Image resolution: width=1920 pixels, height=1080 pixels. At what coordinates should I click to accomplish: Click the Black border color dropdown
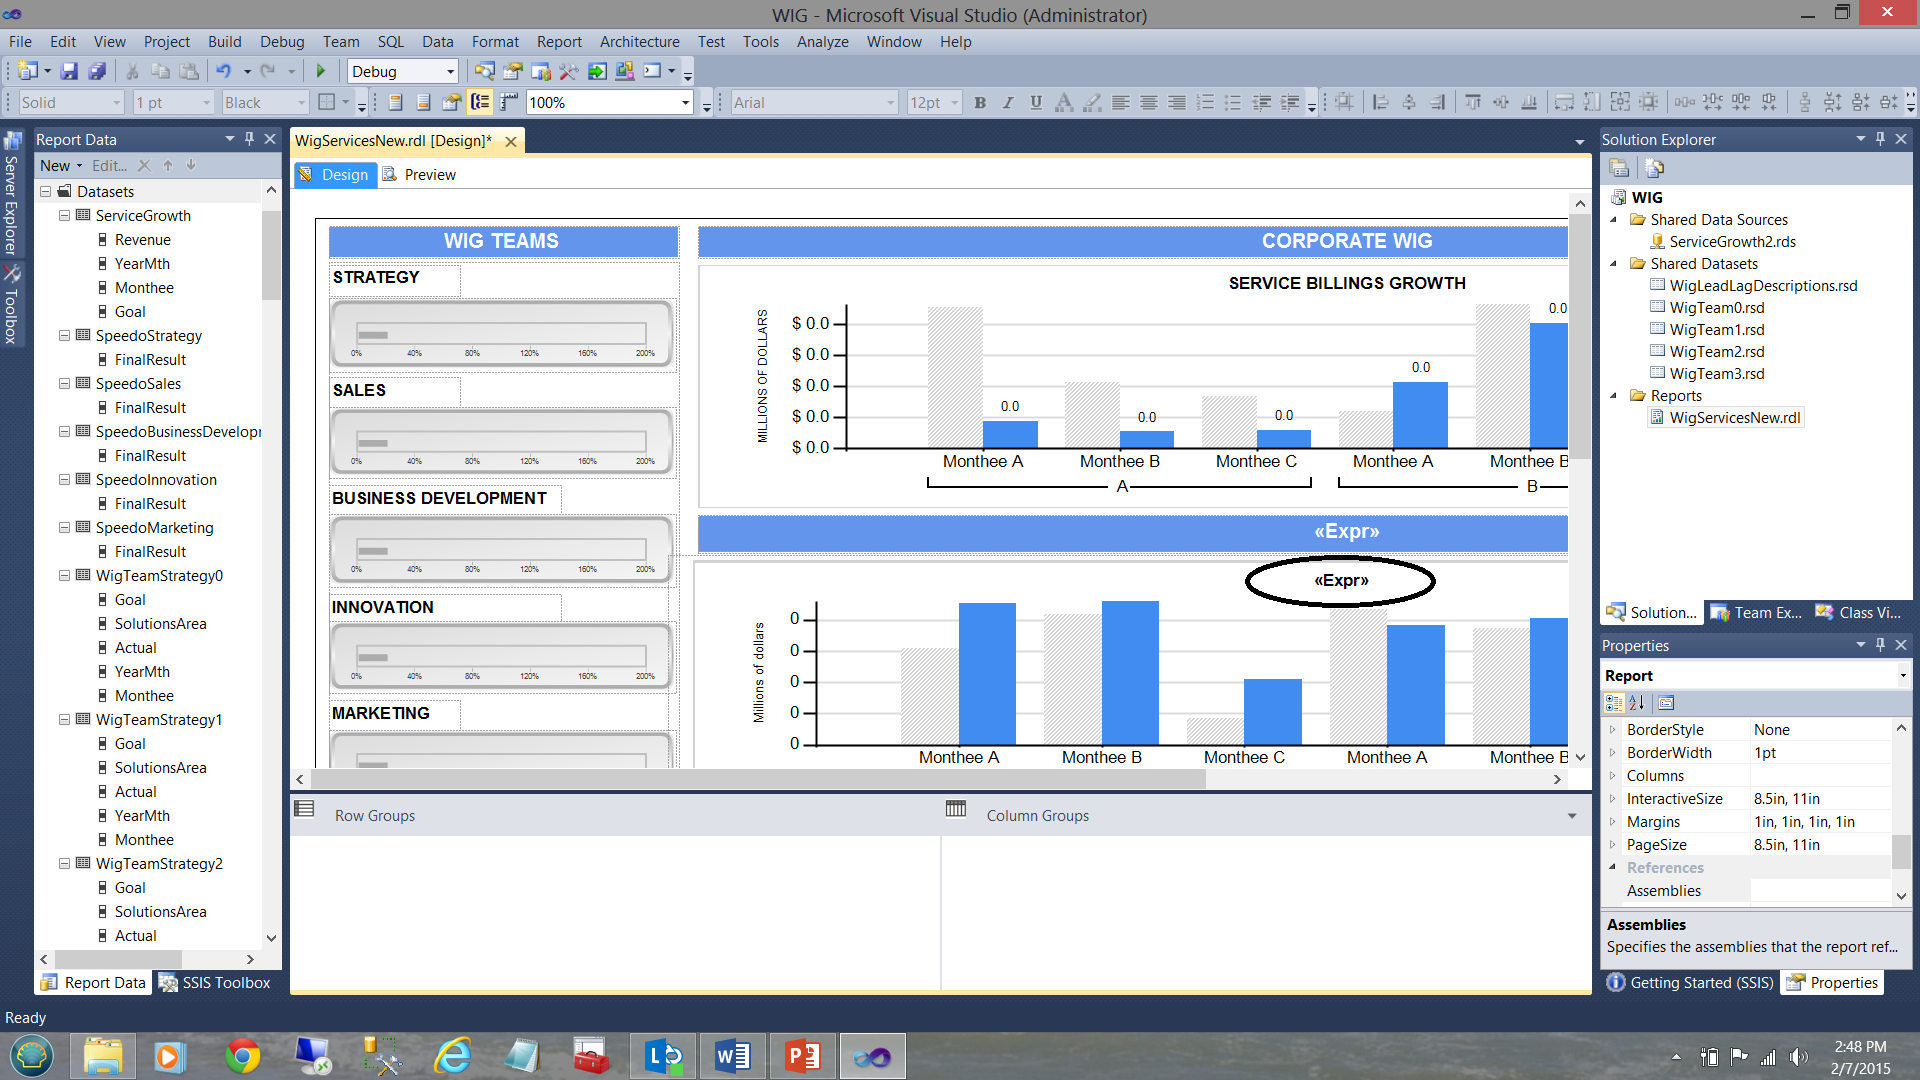pyautogui.click(x=300, y=102)
